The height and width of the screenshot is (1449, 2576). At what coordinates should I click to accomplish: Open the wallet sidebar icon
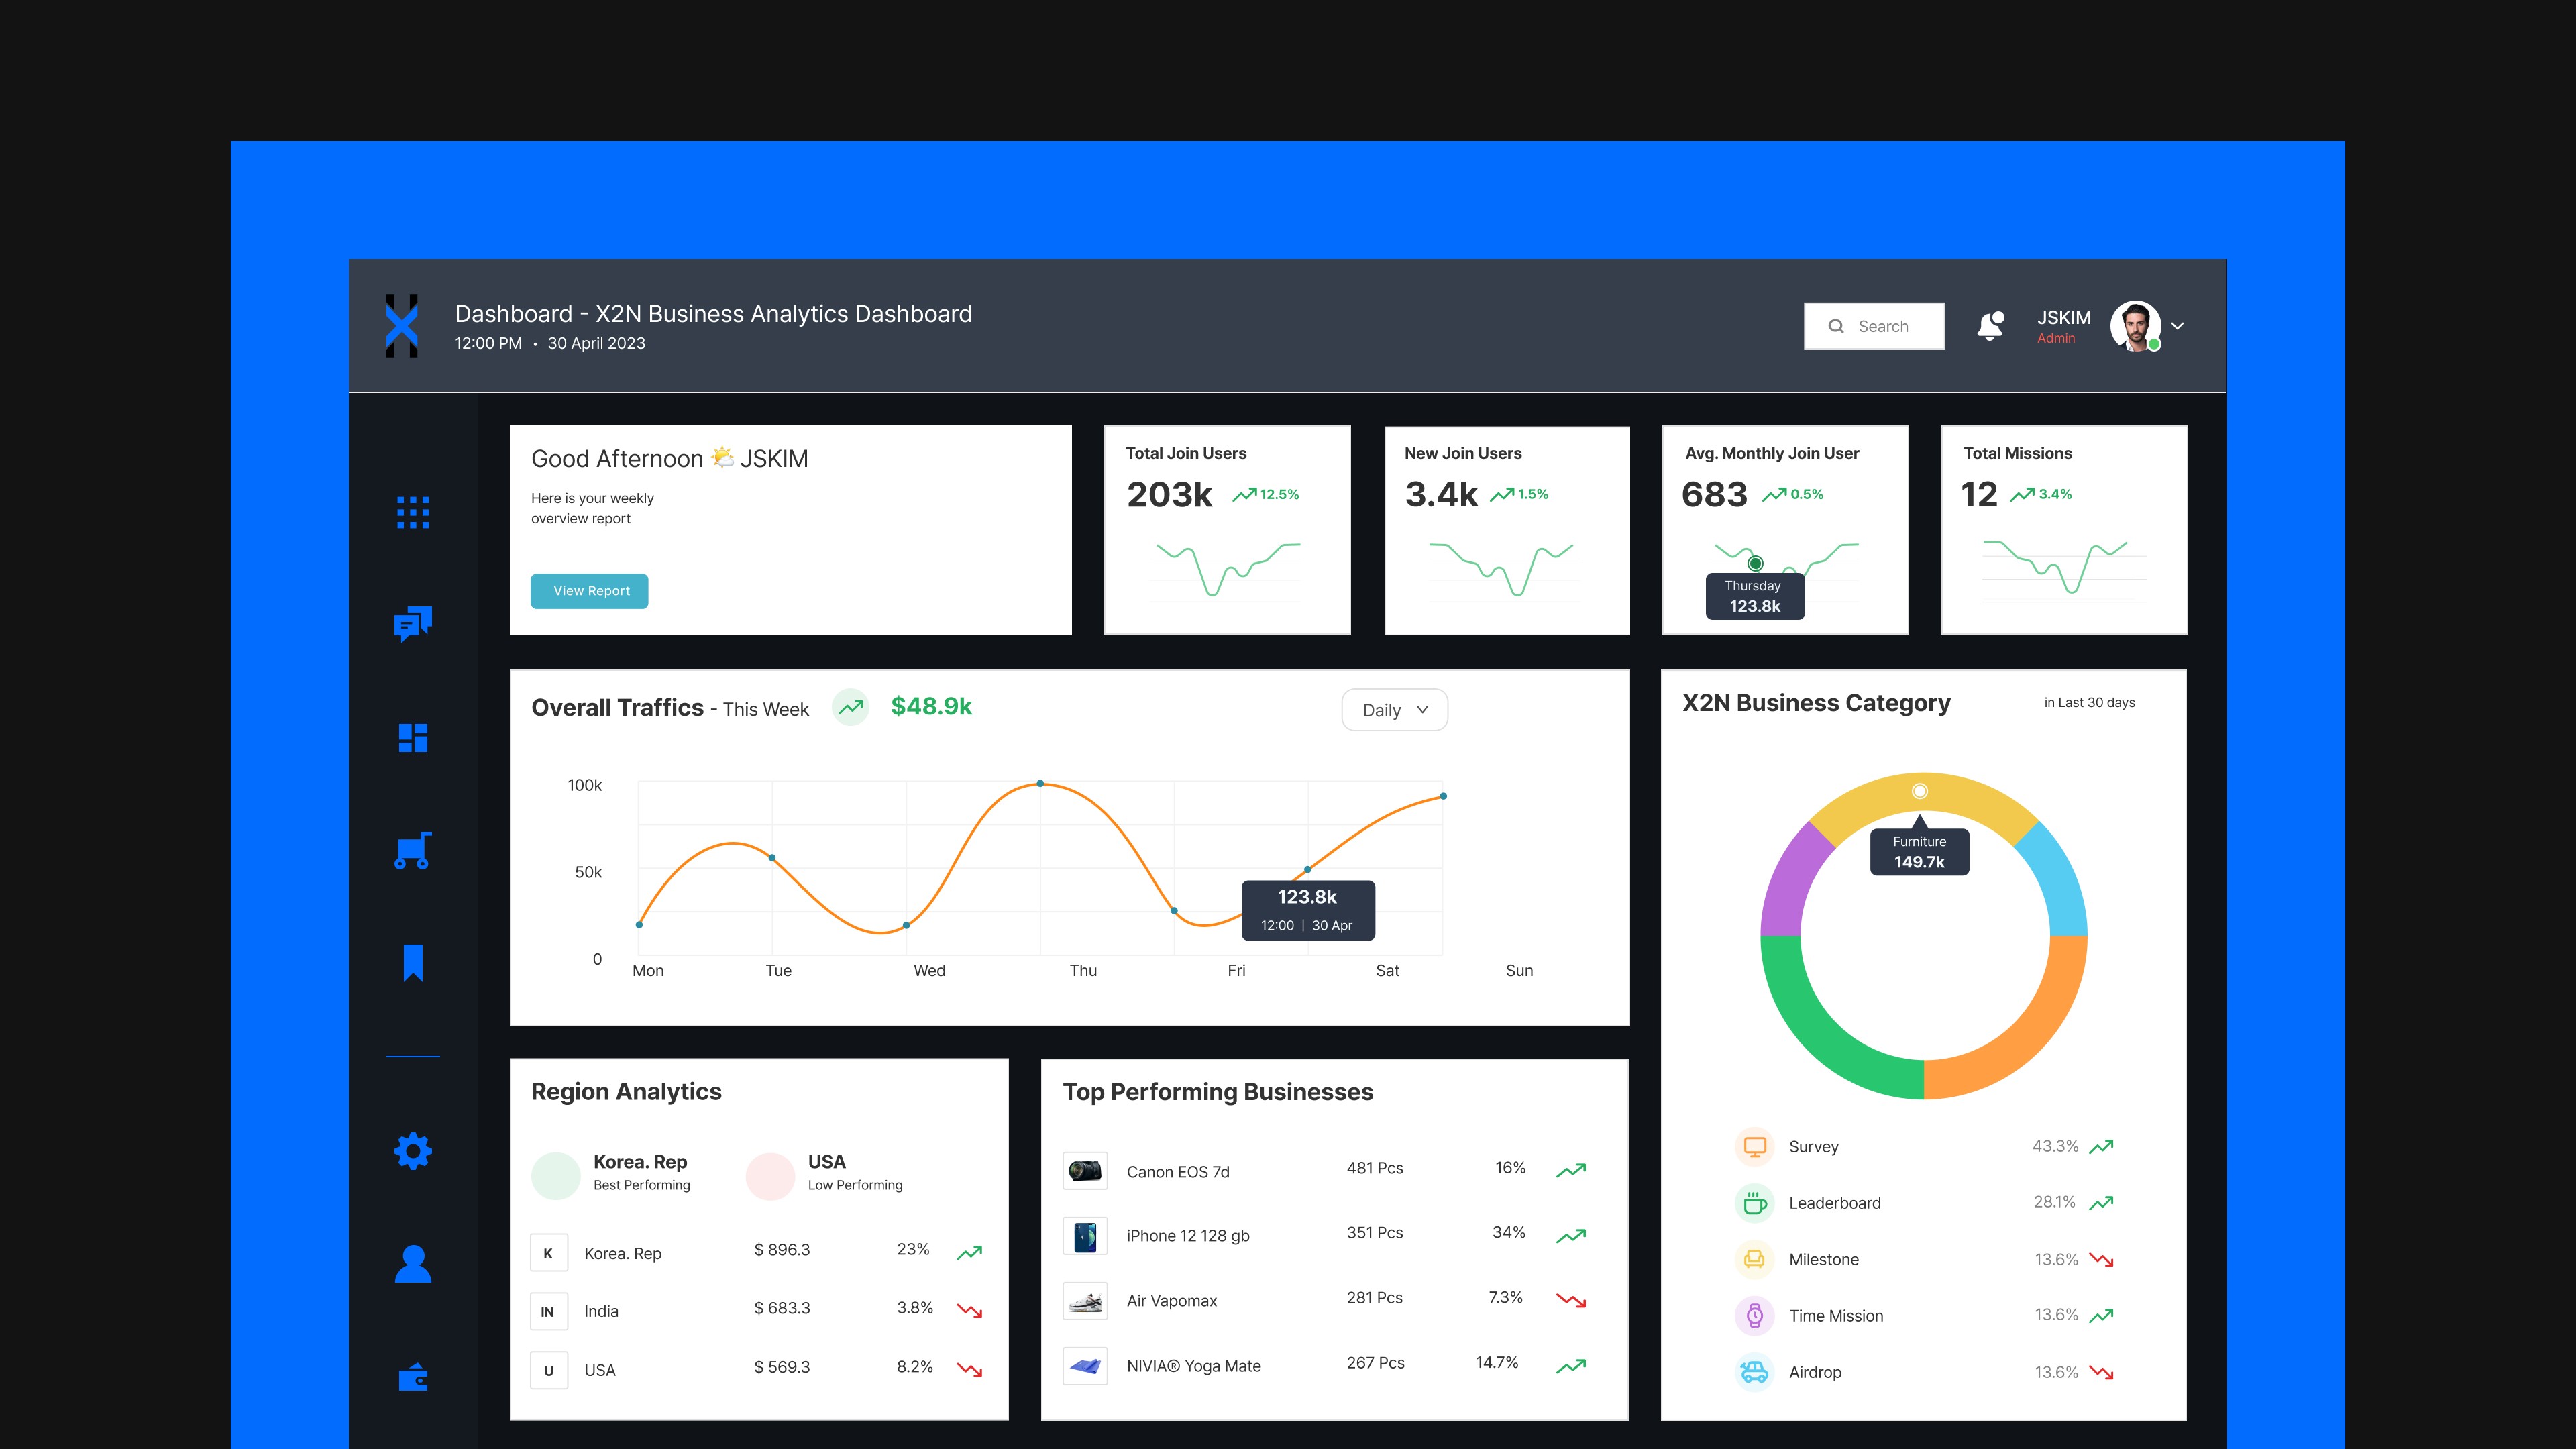coord(413,1378)
